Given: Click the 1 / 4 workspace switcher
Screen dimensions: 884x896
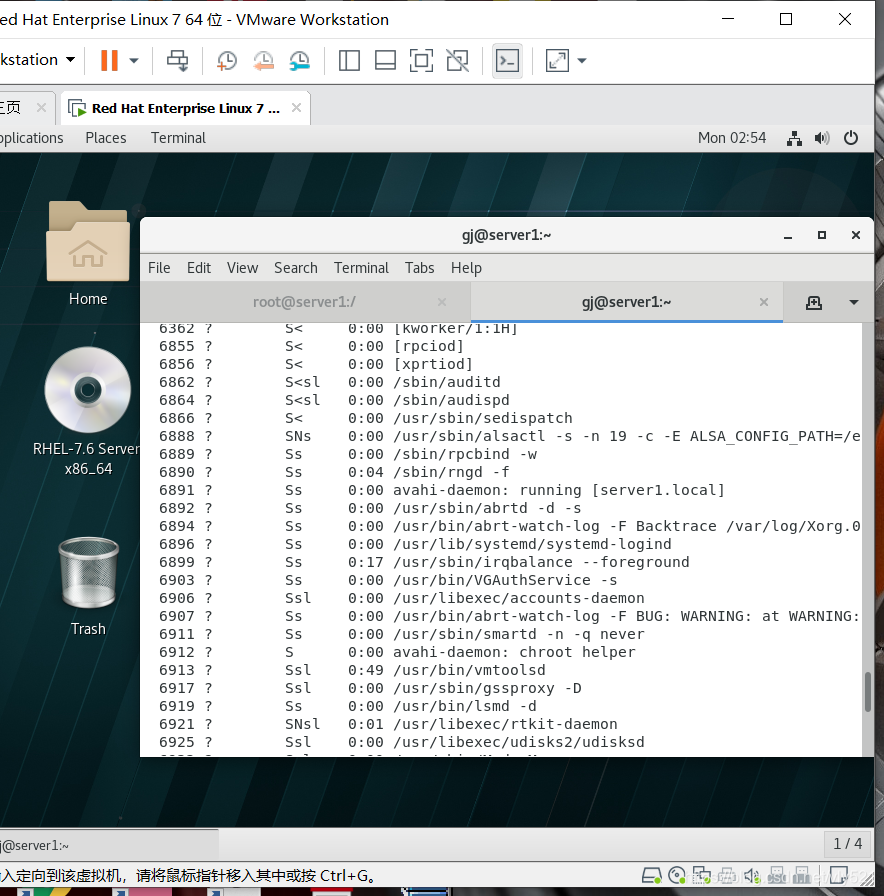Looking at the screenshot, I should pos(847,843).
